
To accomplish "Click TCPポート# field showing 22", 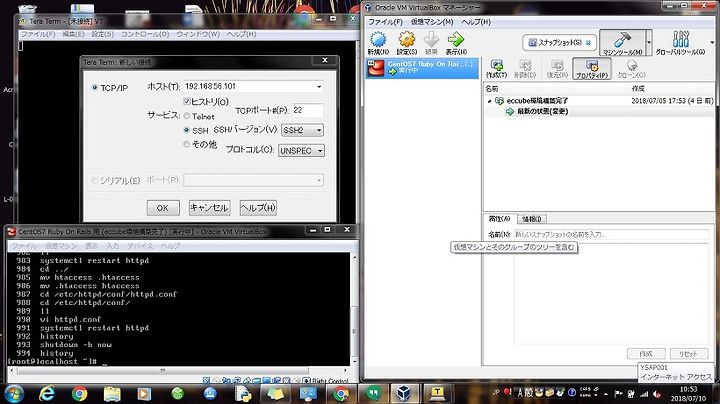I will (x=307, y=110).
